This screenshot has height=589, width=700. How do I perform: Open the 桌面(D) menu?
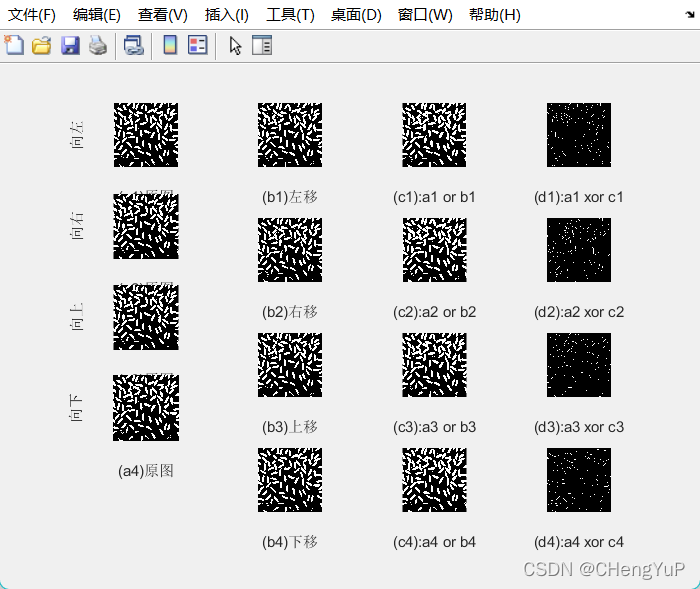tap(356, 15)
